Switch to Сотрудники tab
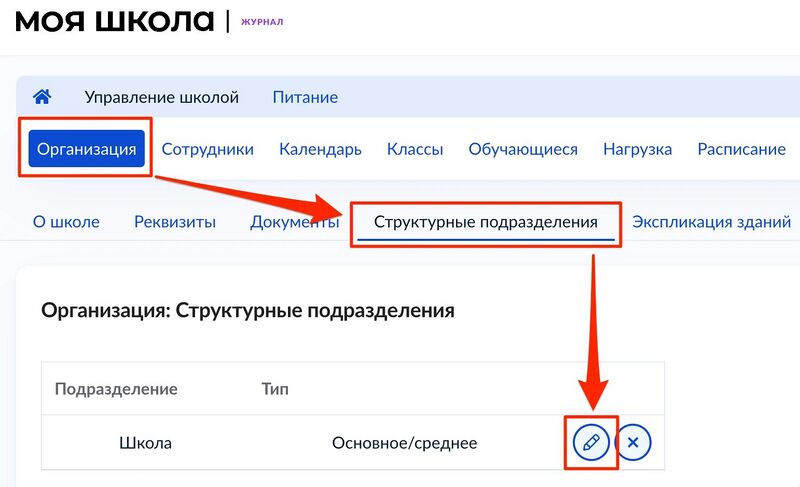800x487 pixels. tap(208, 149)
